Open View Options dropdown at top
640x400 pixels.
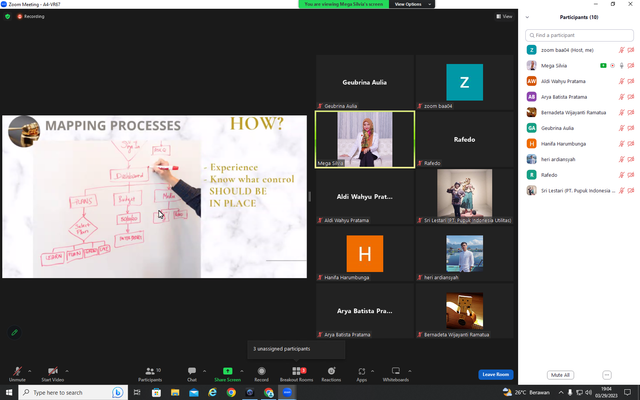pos(412,4)
